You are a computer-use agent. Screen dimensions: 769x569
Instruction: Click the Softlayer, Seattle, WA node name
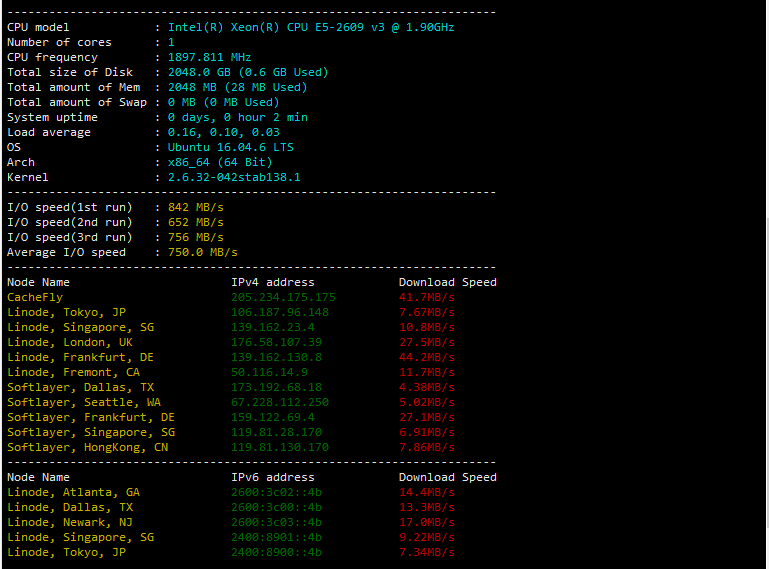(84, 402)
